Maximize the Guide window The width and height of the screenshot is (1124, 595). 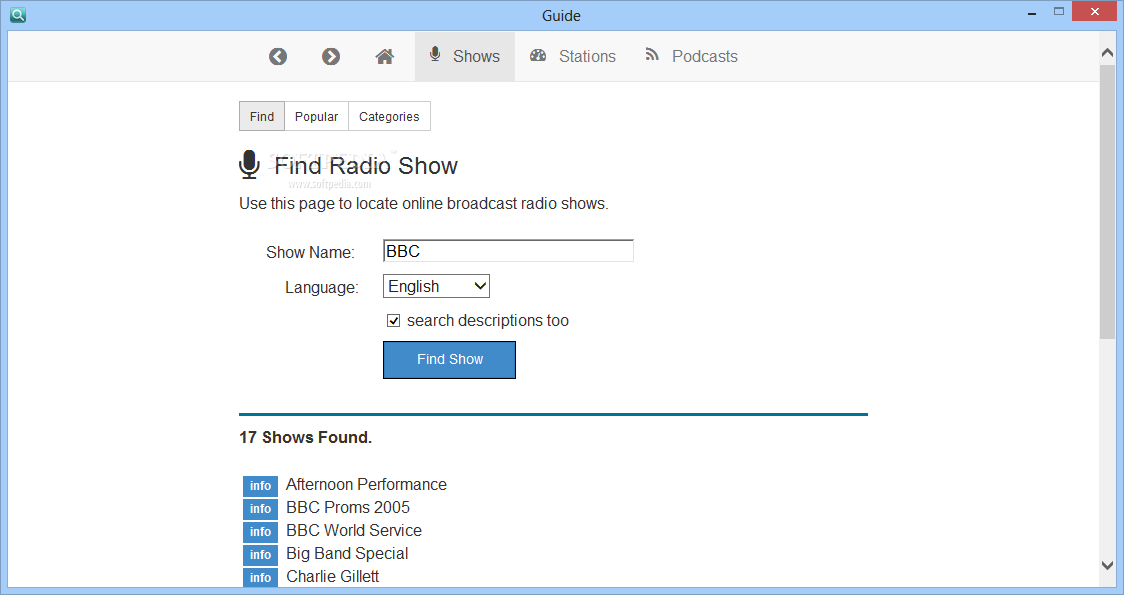click(1059, 11)
